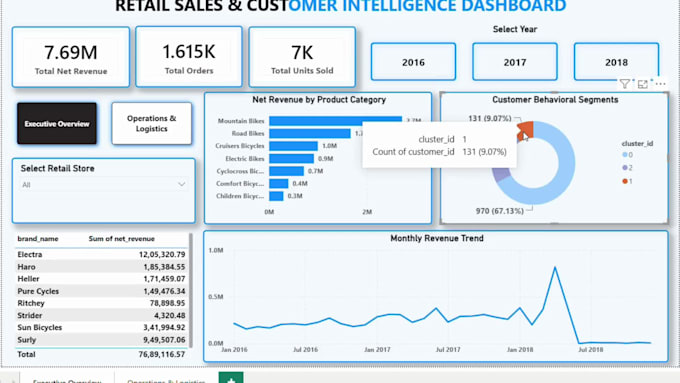Click the Children Bicycles bar
The width and height of the screenshot is (680, 383).
(276, 196)
